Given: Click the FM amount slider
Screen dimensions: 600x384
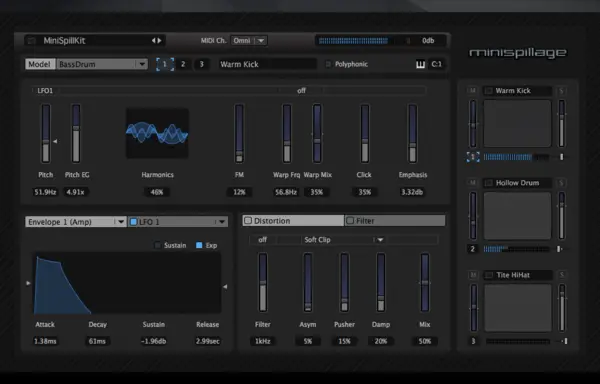Looking at the screenshot, I should tap(239, 134).
